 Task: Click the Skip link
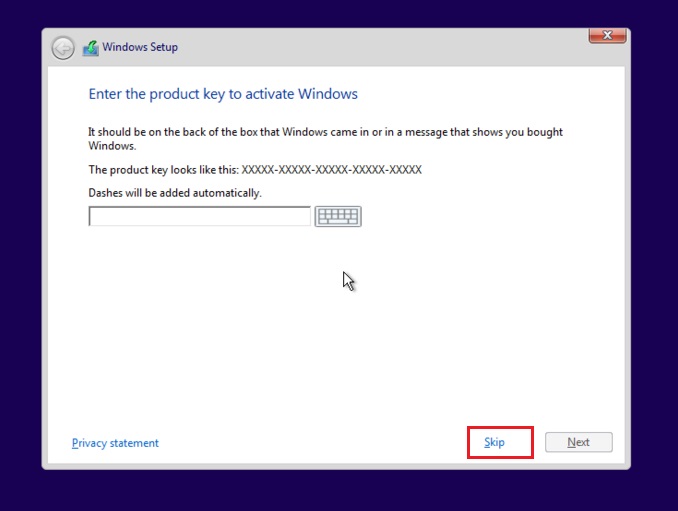click(x=494, y=442)
